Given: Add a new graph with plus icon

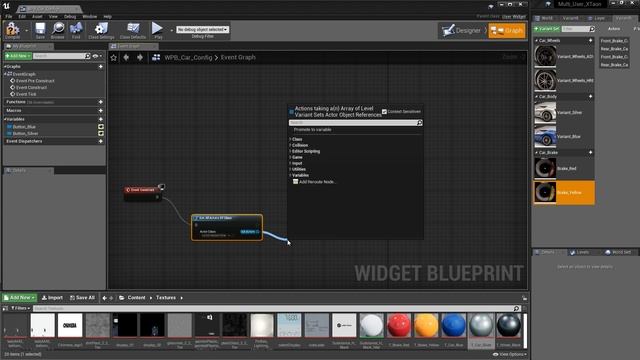Looking at the screenshot, I should (x=101, y=67).
